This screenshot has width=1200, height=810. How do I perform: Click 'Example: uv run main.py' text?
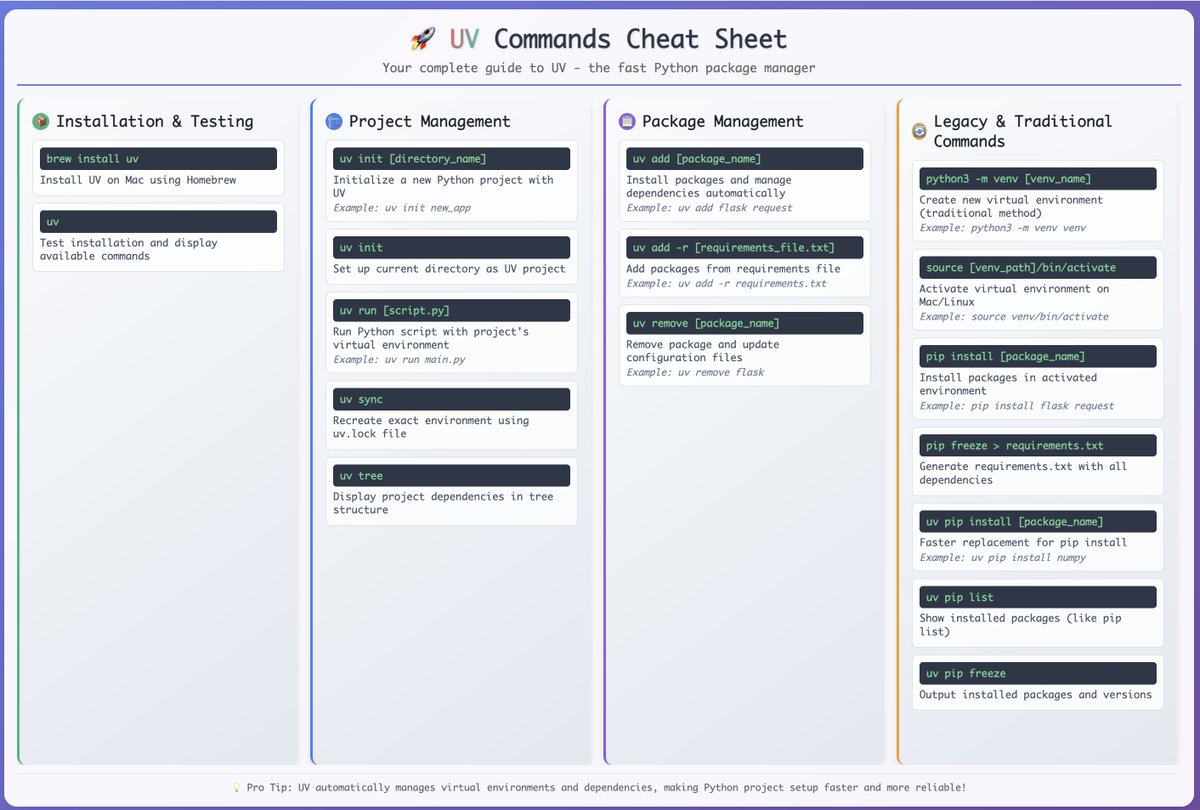point(399,359)
